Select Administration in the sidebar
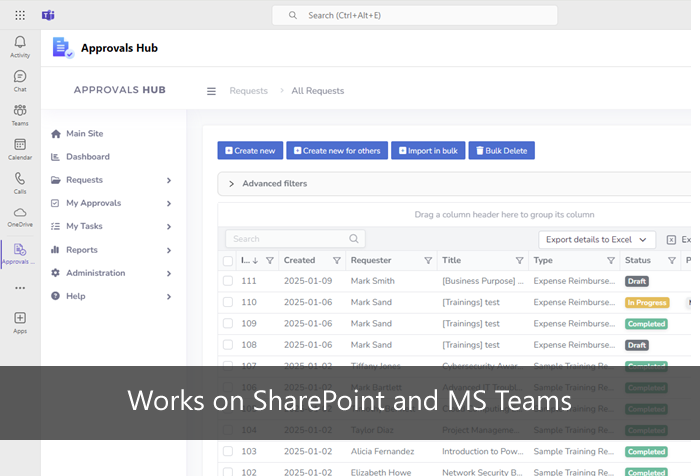This screenshot has height=476, width=700. point(88,273)
